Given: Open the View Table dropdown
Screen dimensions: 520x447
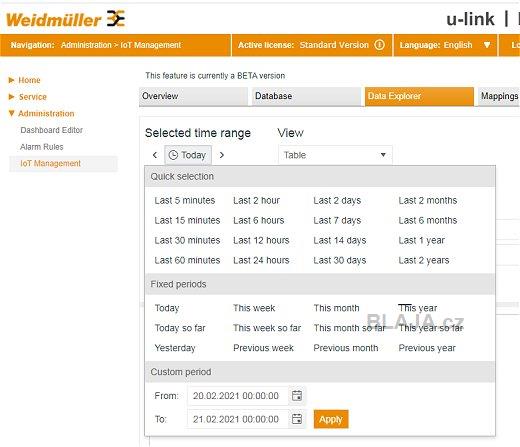Looking at the screenshot, I should pyautogui.click(x=335, y=155).
